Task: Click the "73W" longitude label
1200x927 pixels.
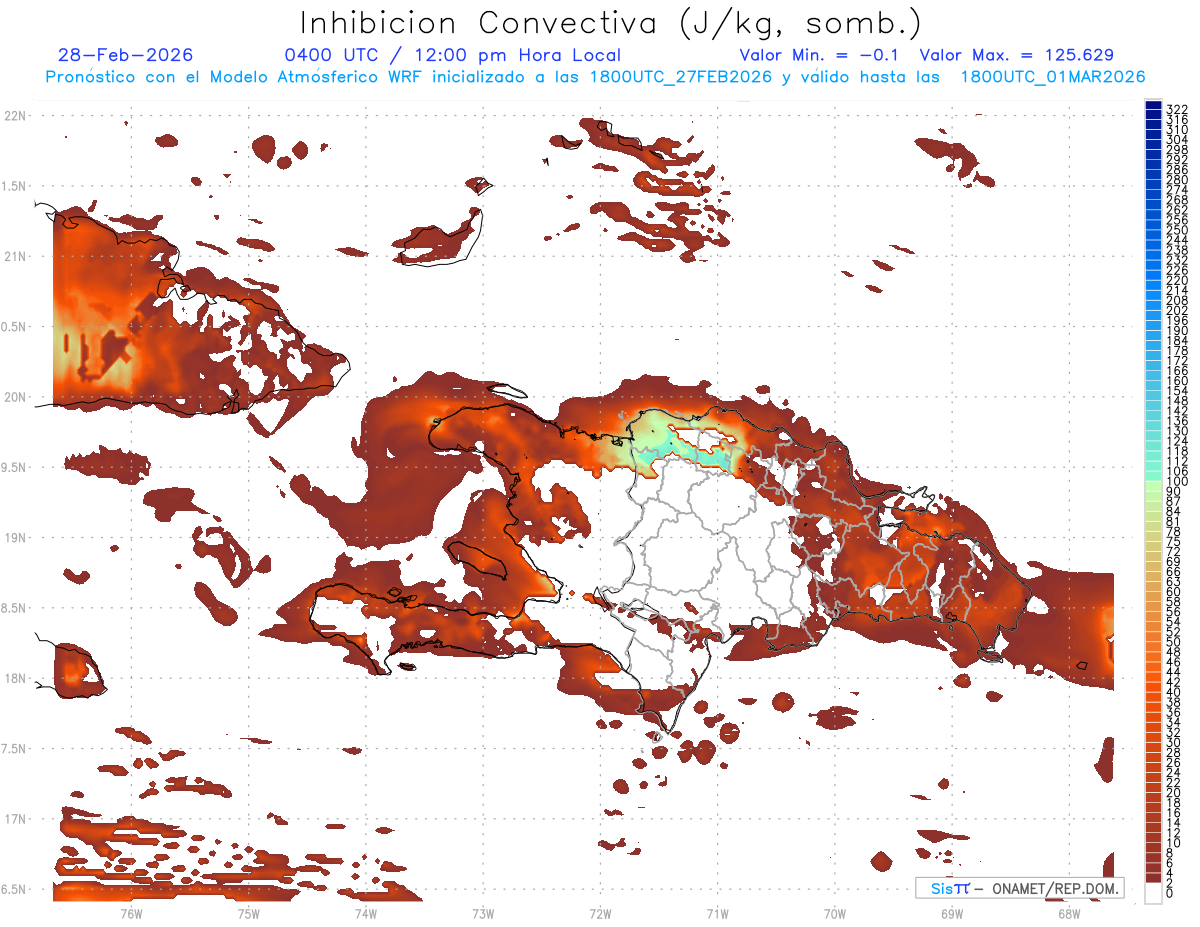Action: [483, 913]
